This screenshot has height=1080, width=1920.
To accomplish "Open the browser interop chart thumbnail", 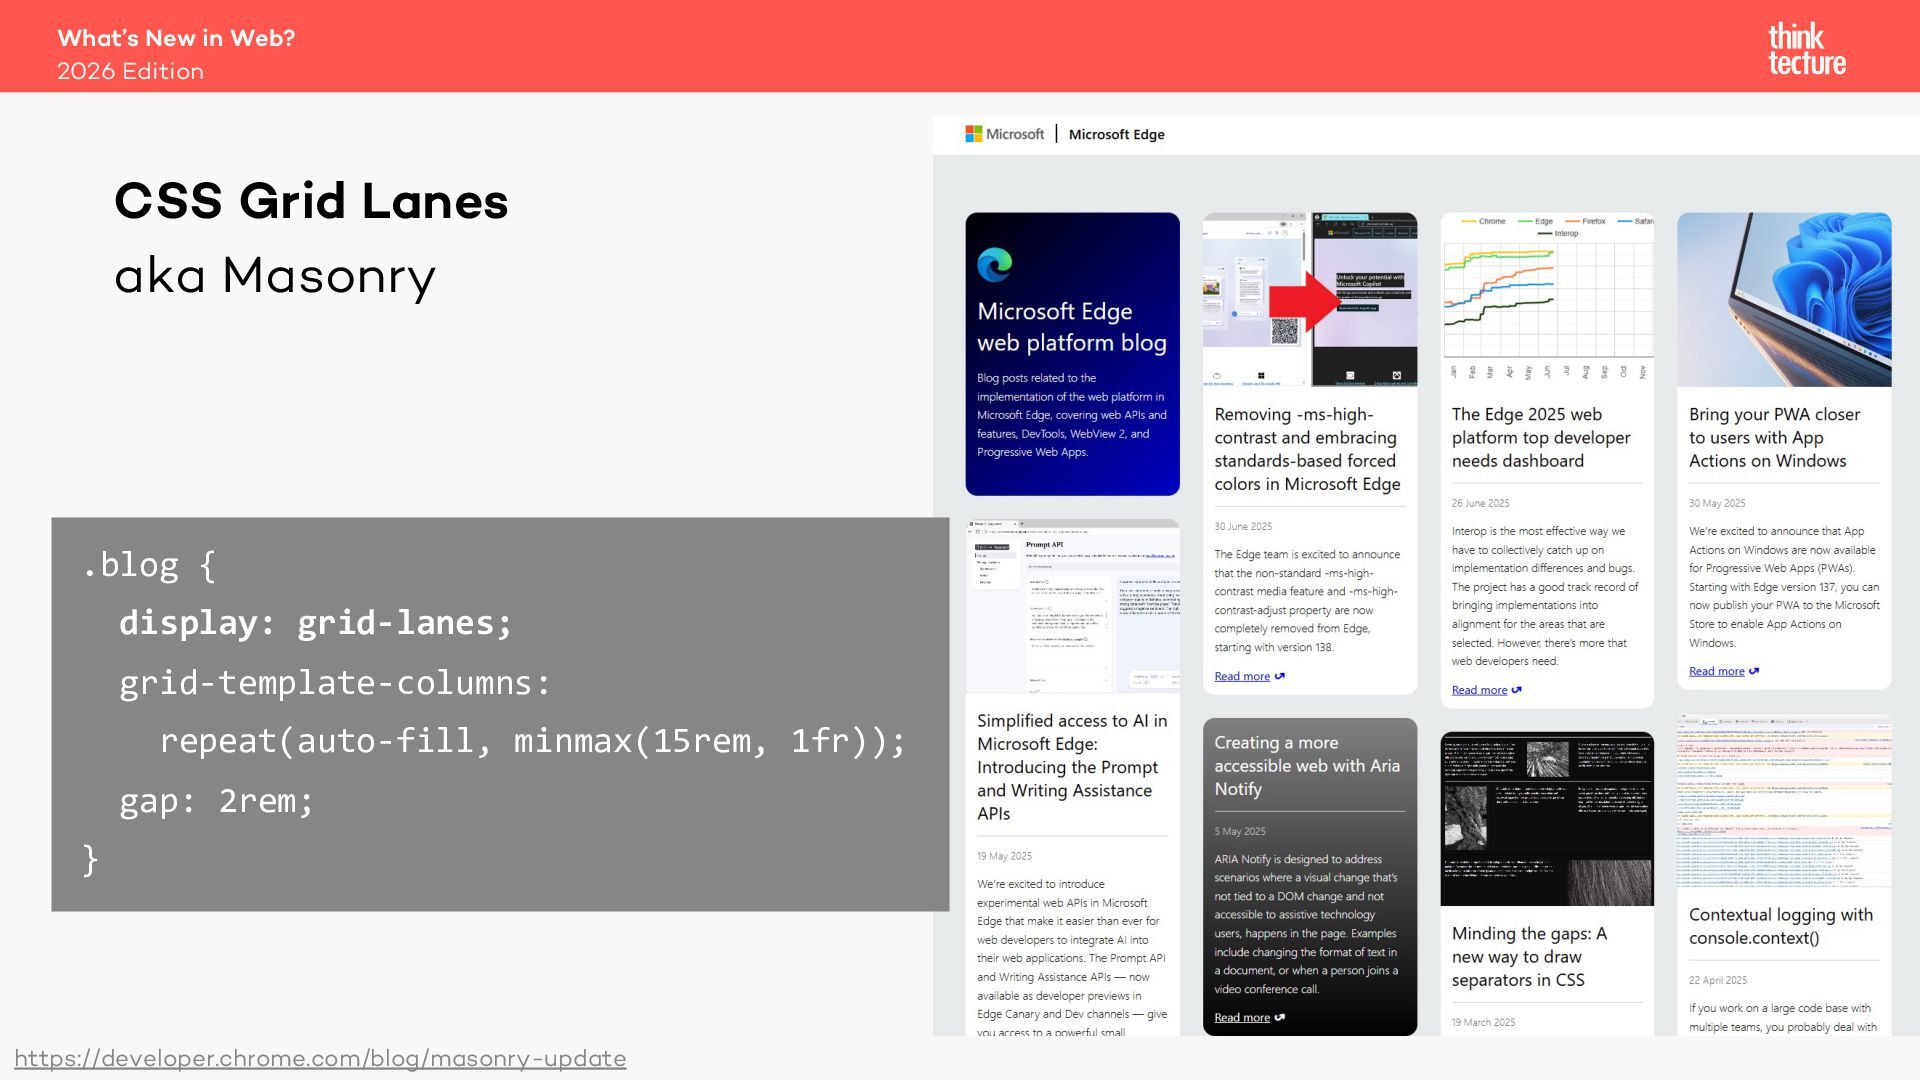I will [1546, 299].
